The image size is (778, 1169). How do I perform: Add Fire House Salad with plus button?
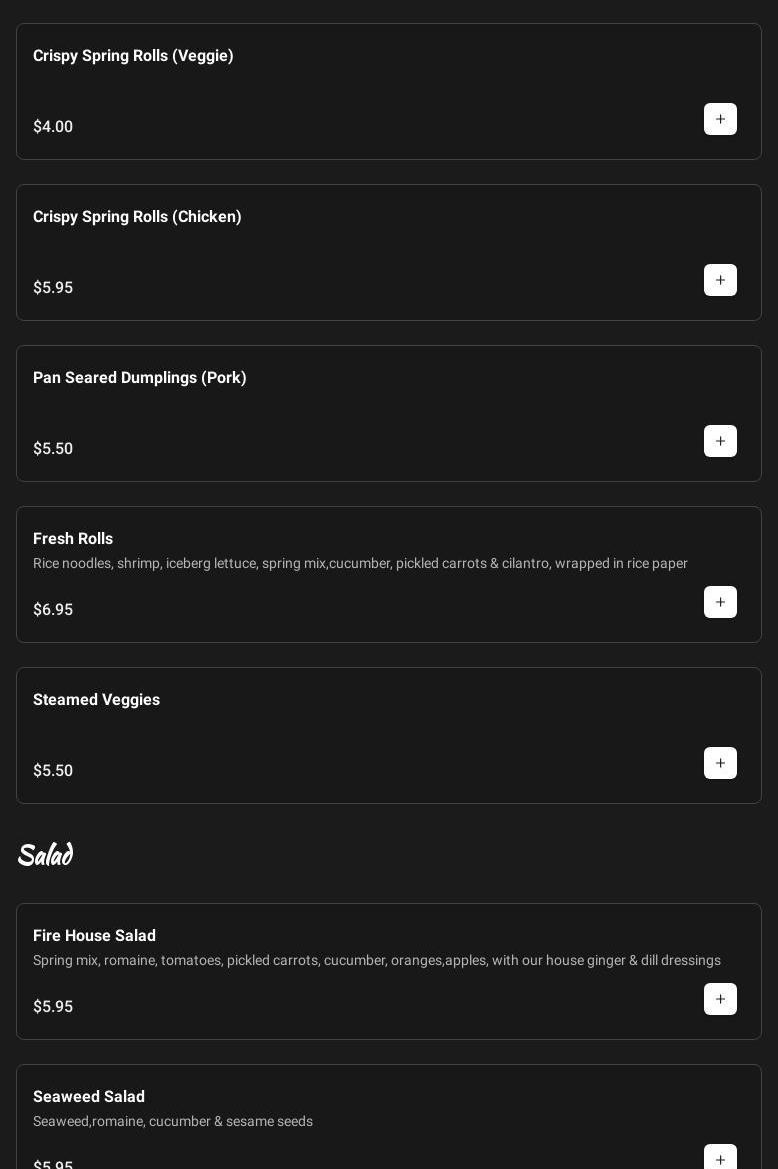pyautogui.click(x=720, y=999)
